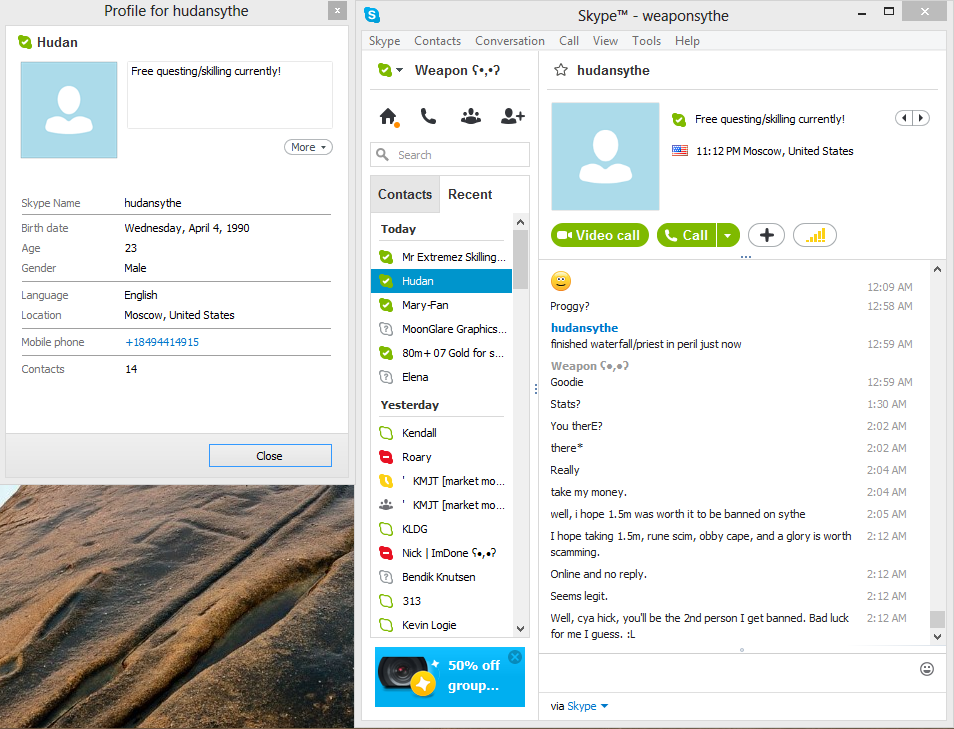Click Close button in profile window
Viewport: 954px width, 729px height.
(270, 456)
